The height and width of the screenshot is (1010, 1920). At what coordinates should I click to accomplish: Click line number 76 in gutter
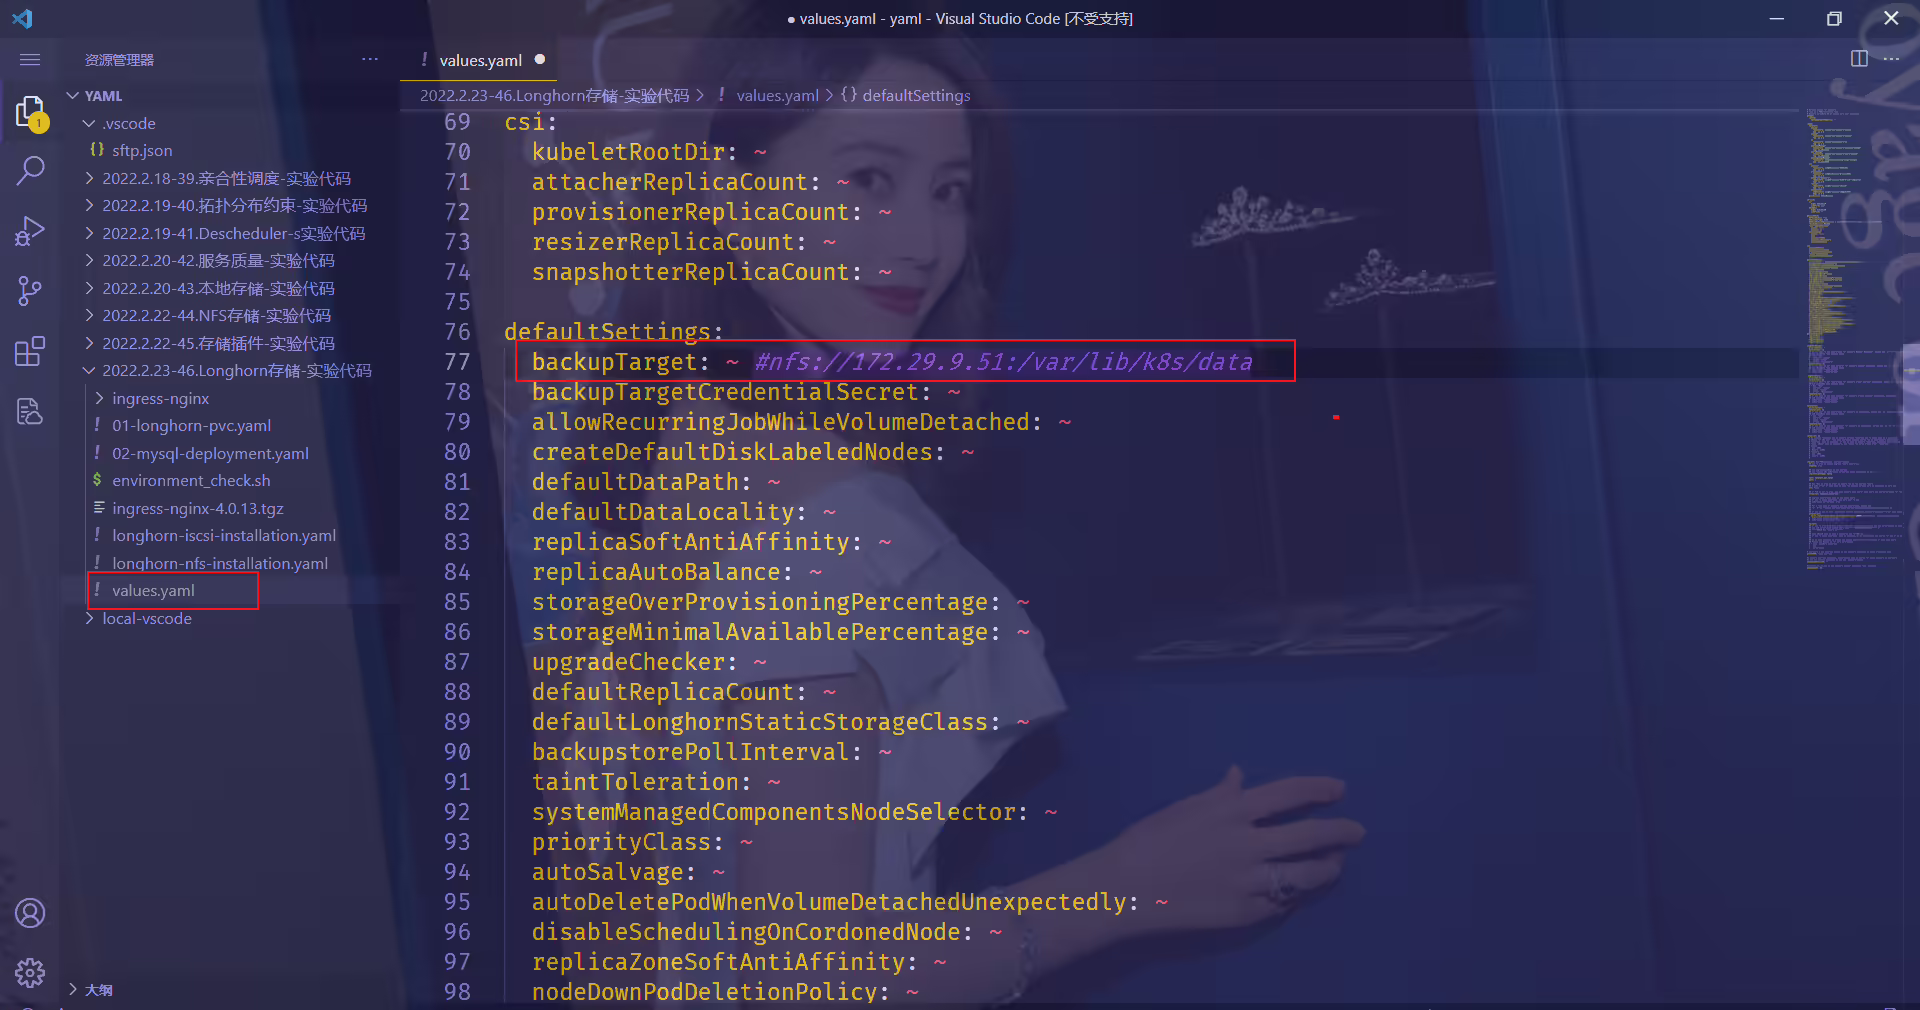point(457,332)
